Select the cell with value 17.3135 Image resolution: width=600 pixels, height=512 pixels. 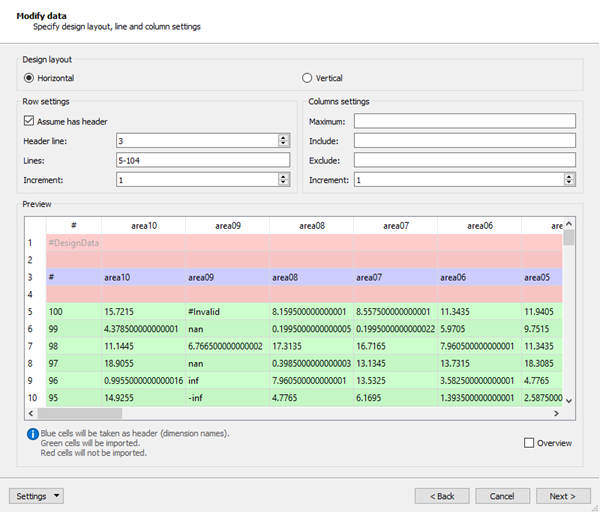tap(312, 346)
